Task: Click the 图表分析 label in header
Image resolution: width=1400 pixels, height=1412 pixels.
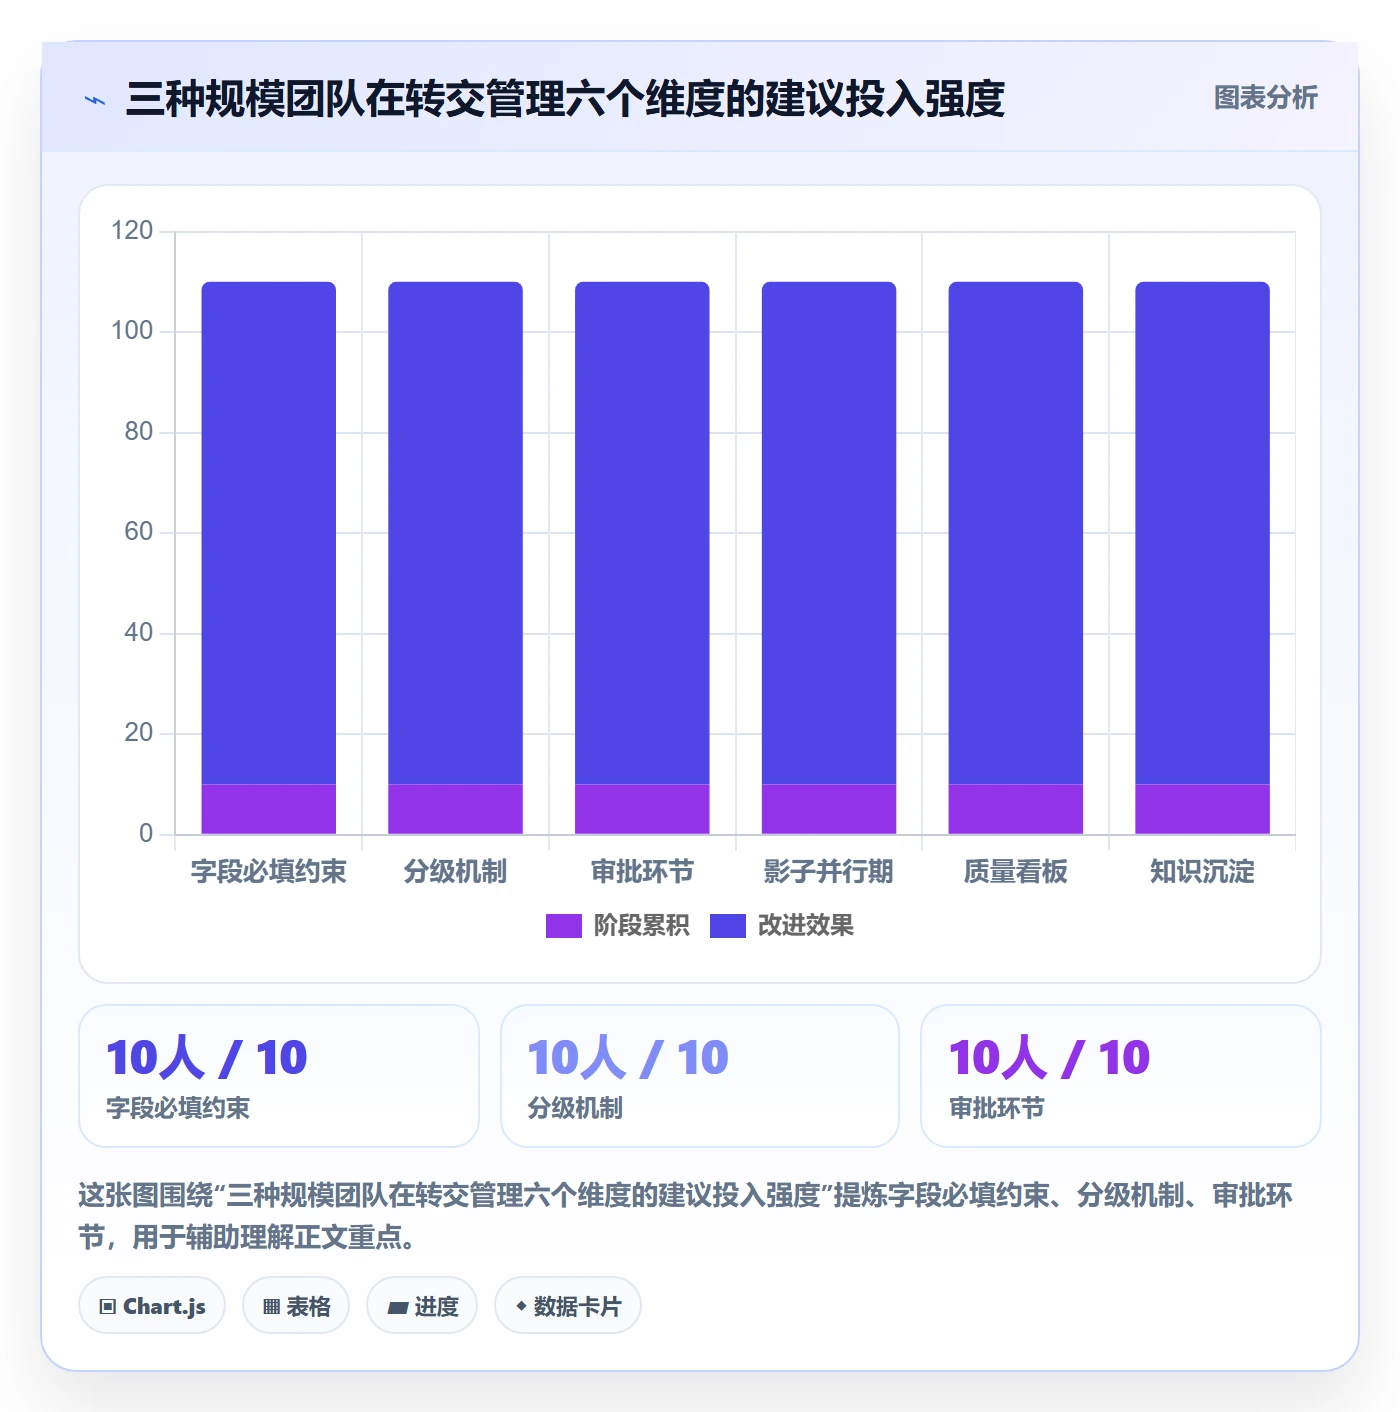Action: coord(1265,98)
